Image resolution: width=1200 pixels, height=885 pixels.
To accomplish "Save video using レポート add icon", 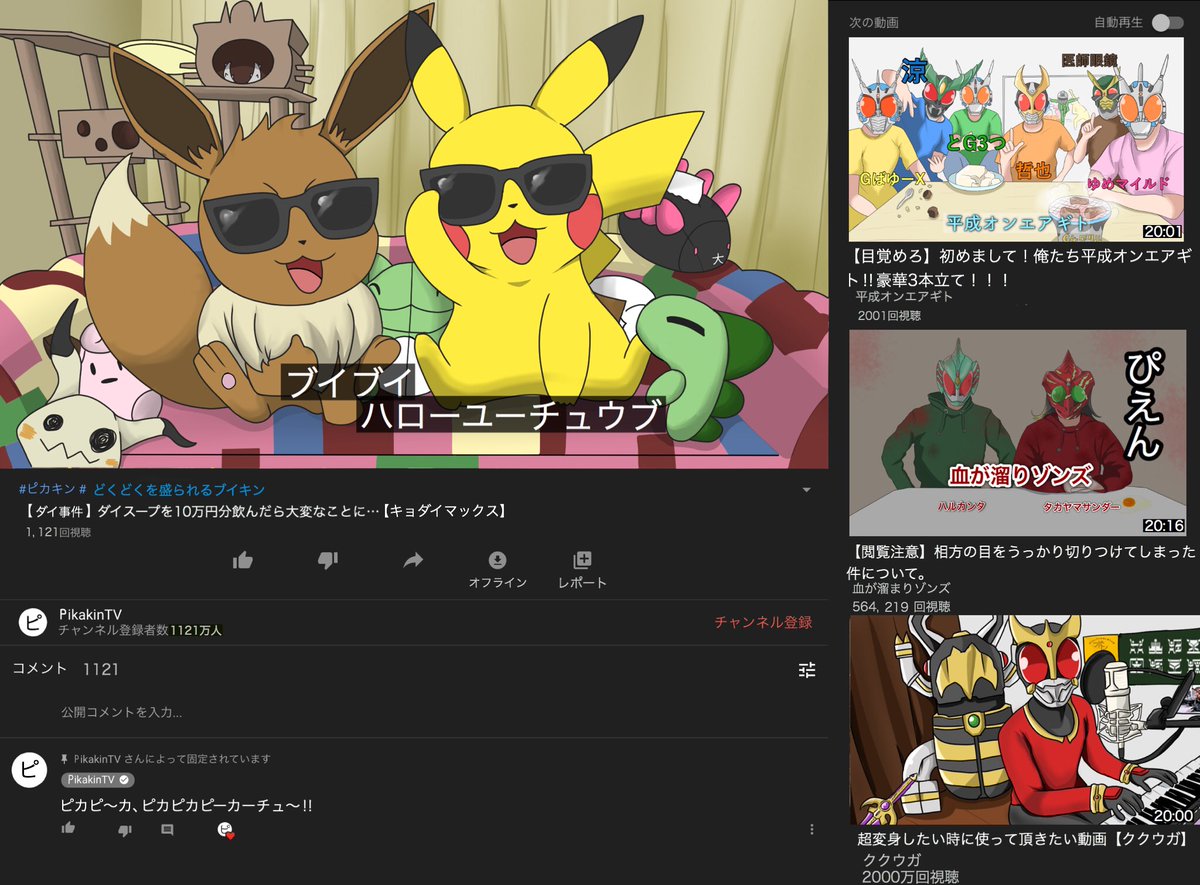I will pyautogui.click(x=582, y=569).
